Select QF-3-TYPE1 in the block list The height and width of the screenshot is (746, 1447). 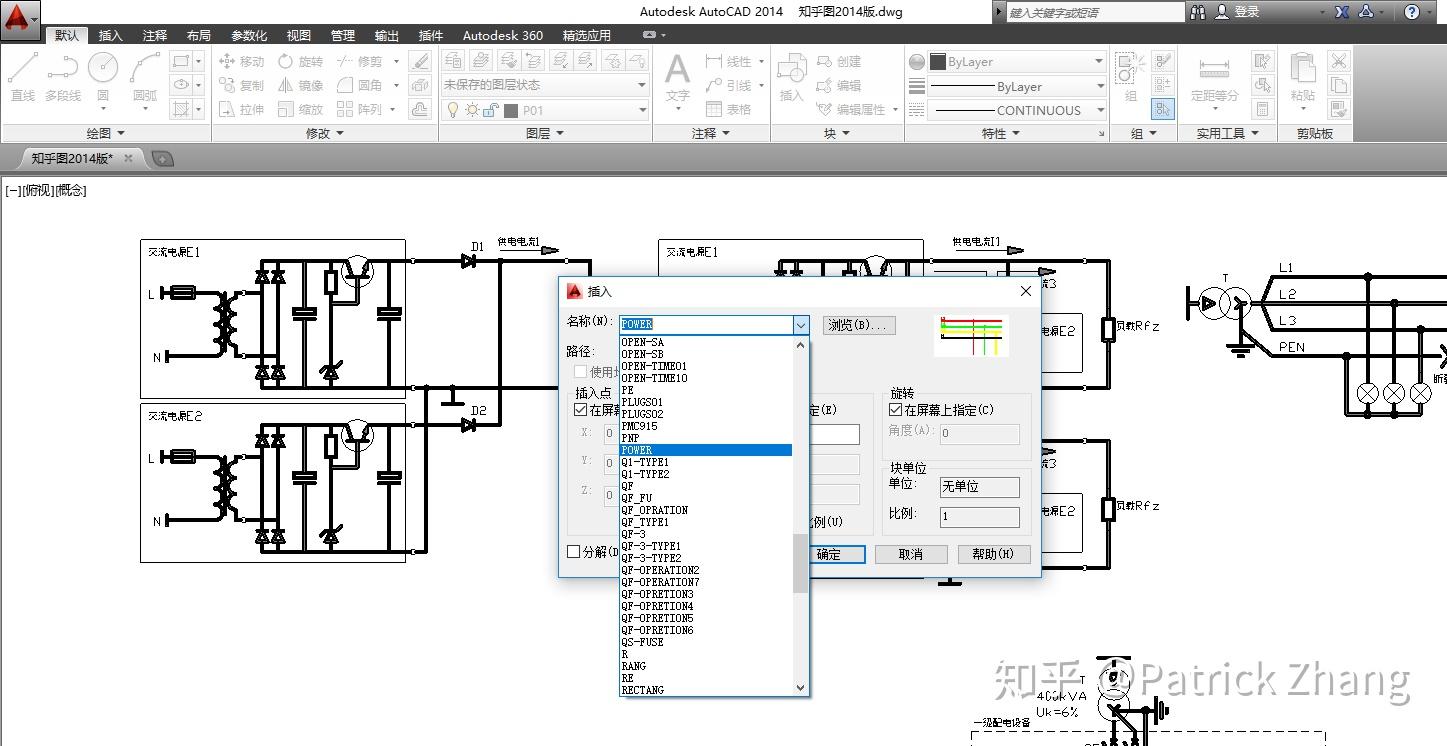coord(706,546)
